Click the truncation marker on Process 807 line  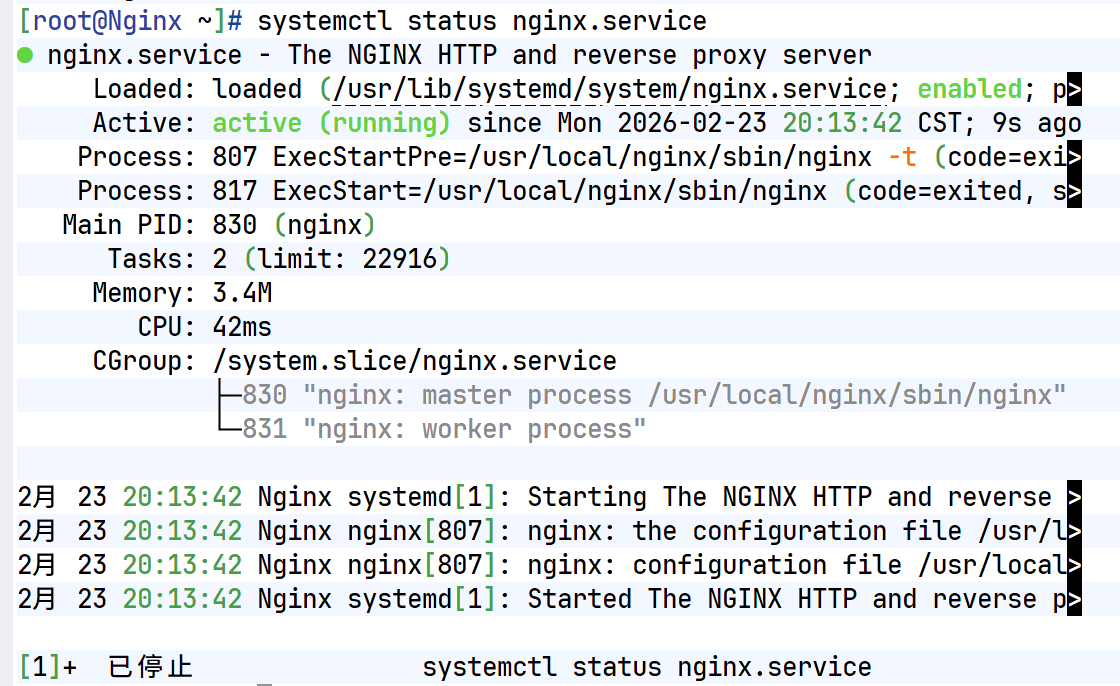pyautogui.click(x=1074, y=157)
